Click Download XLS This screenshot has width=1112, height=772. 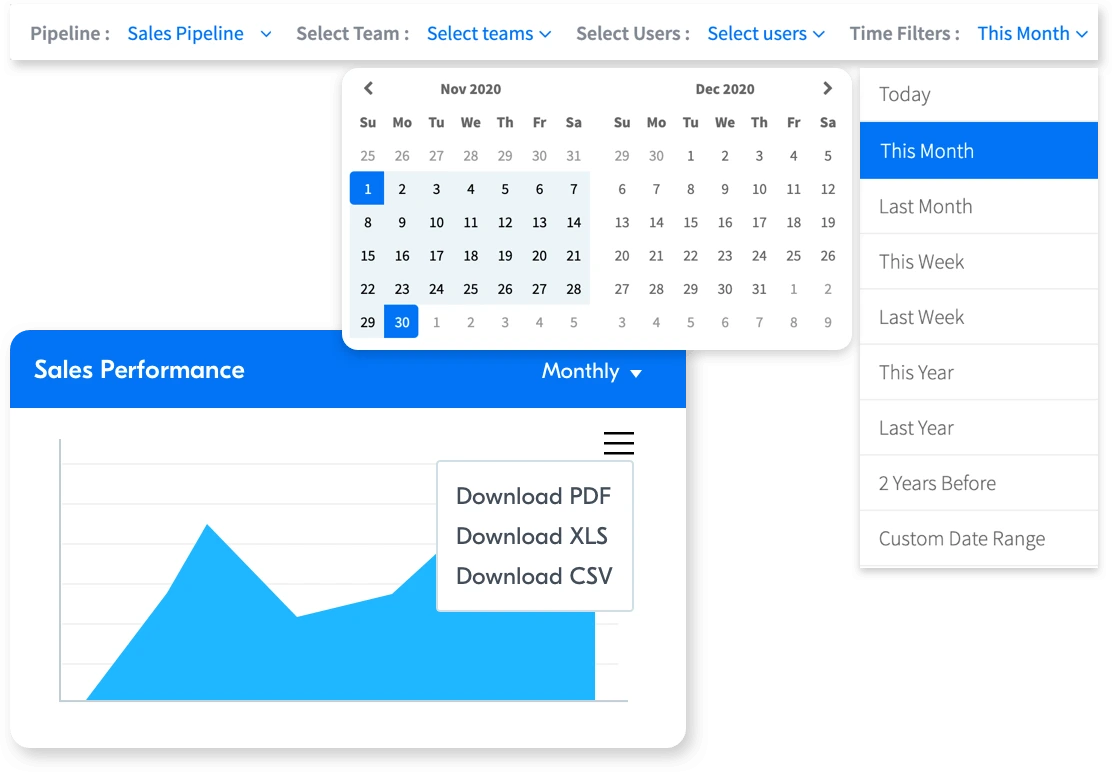pos(532,536)
